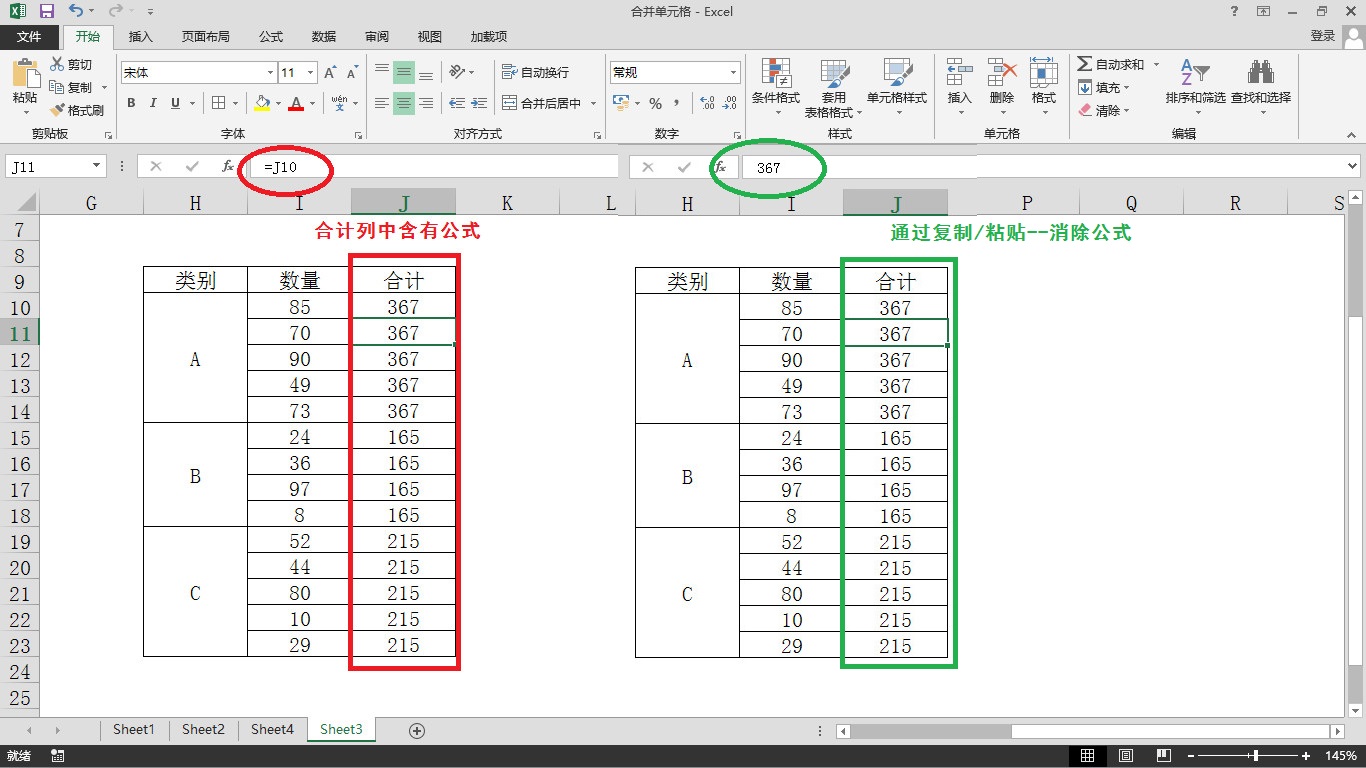Viewport: 1366px width, 768px height.
Task: Select the Format Painter (格式刷) brush
Action: click(x=58, y=110)
